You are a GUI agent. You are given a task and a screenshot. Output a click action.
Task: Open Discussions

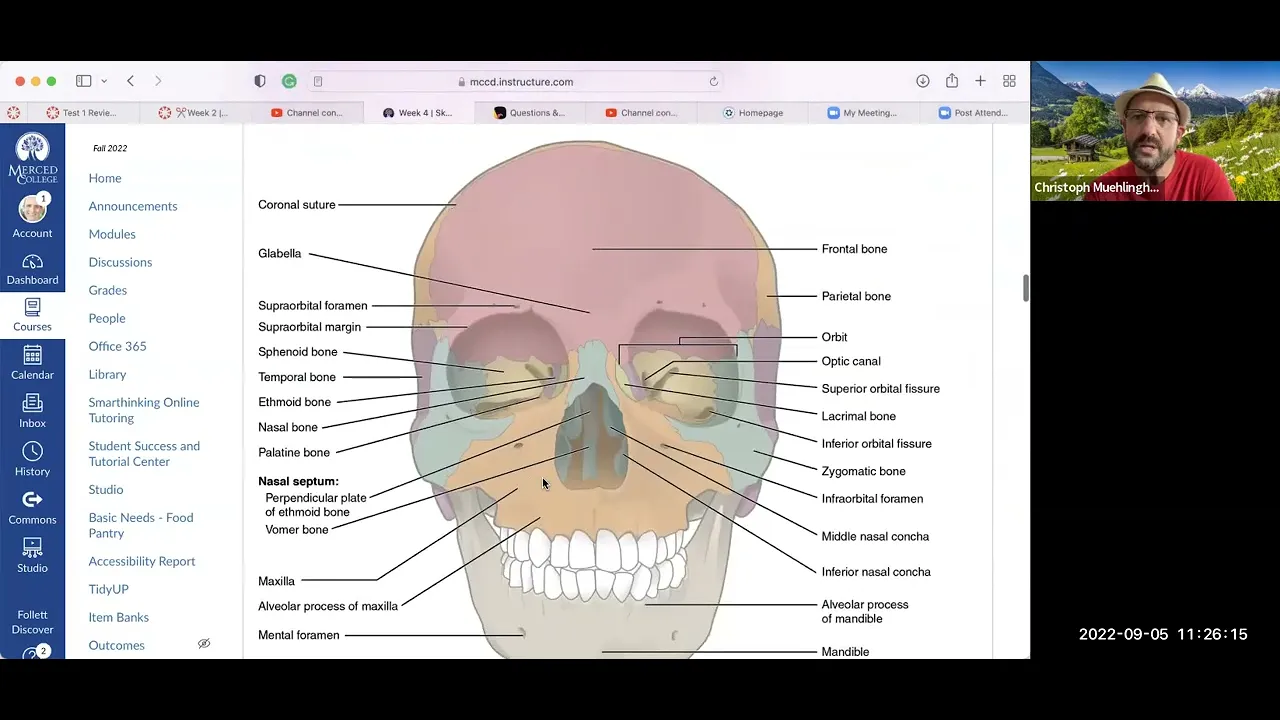coord(120,262)
